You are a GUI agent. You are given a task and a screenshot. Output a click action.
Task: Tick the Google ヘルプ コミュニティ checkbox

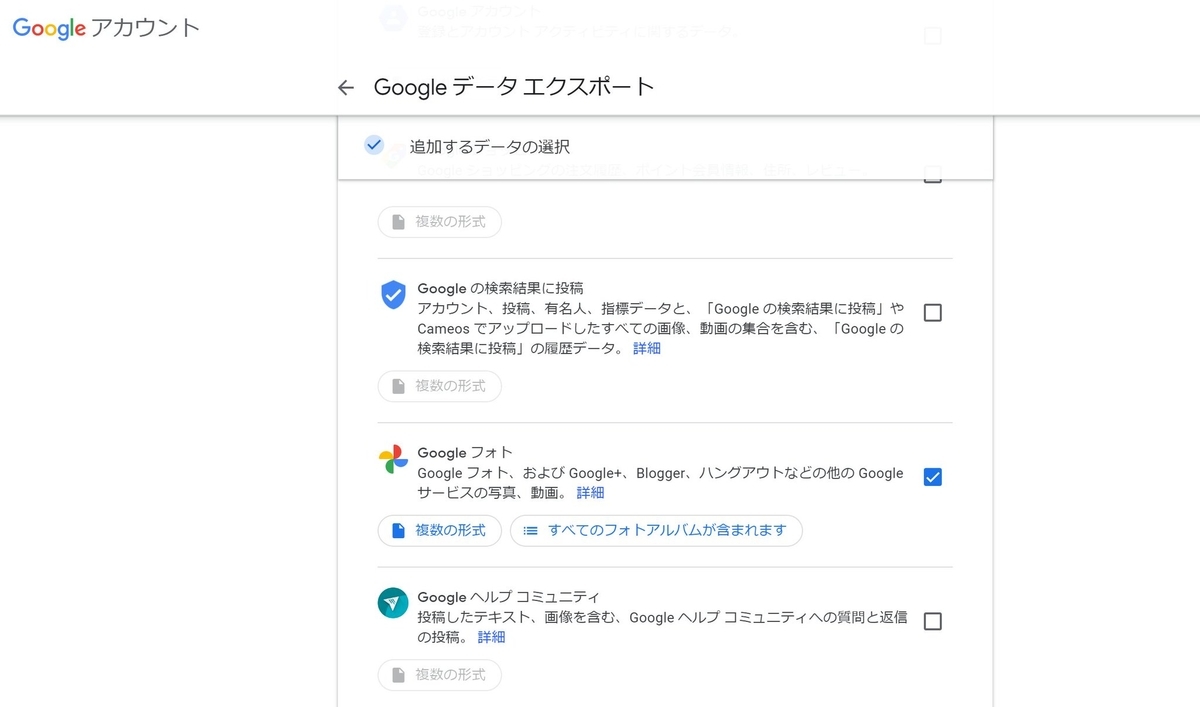pos(933,621)
